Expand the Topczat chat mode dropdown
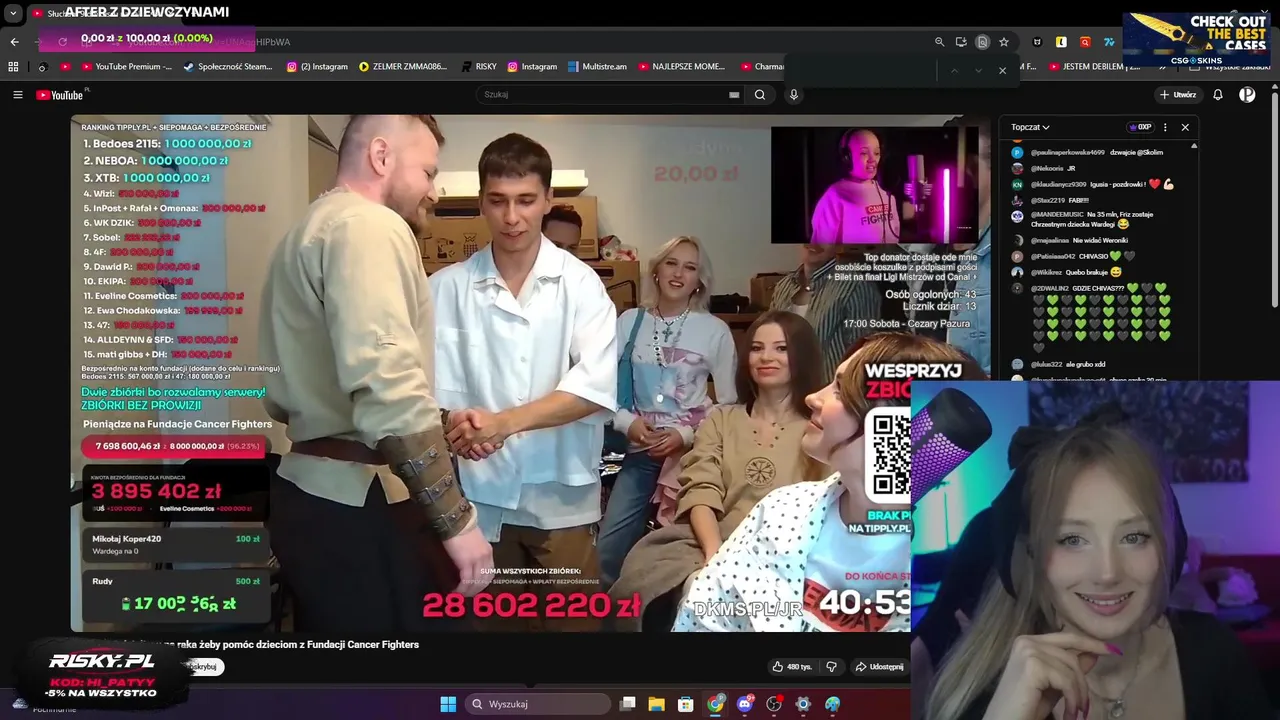 tap(1030, 127)
